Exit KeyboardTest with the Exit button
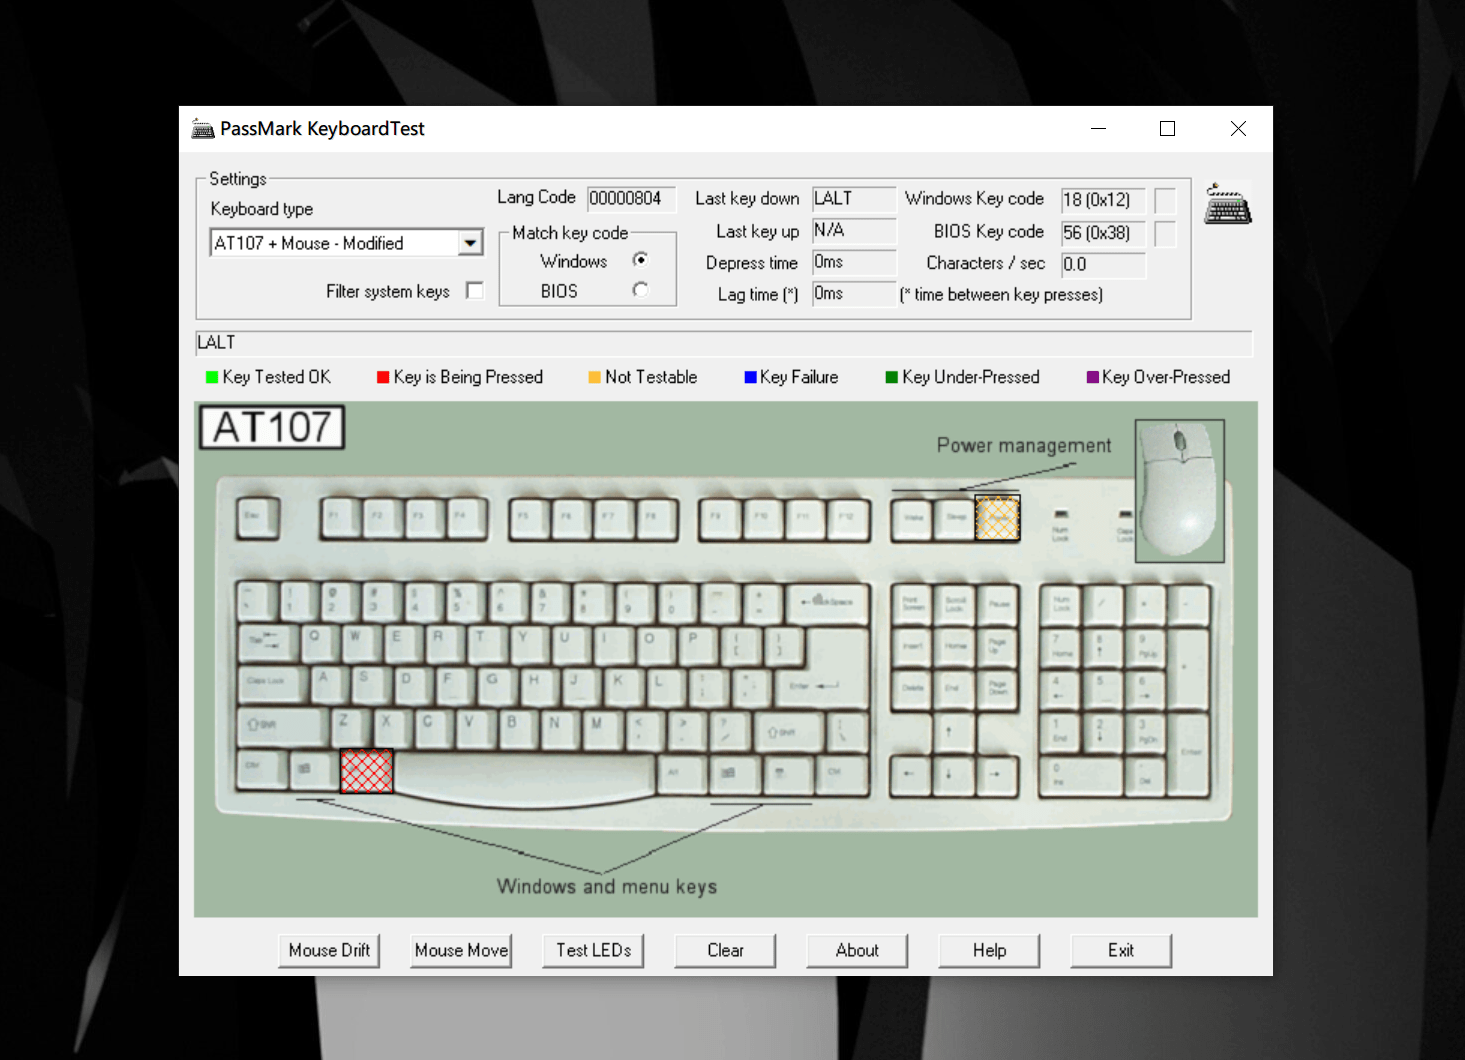The width and height of the screenshot is (1465, 1060). pos(1121,950)
